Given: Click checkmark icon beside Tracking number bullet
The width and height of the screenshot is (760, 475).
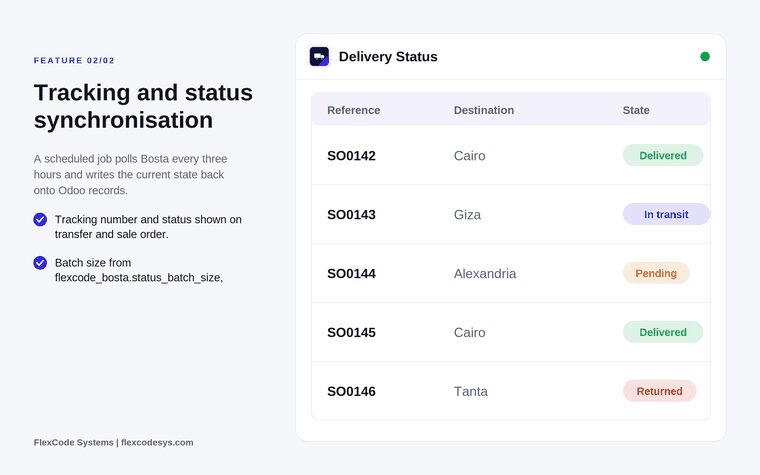Looking at the screenshot, I should 40,220.
